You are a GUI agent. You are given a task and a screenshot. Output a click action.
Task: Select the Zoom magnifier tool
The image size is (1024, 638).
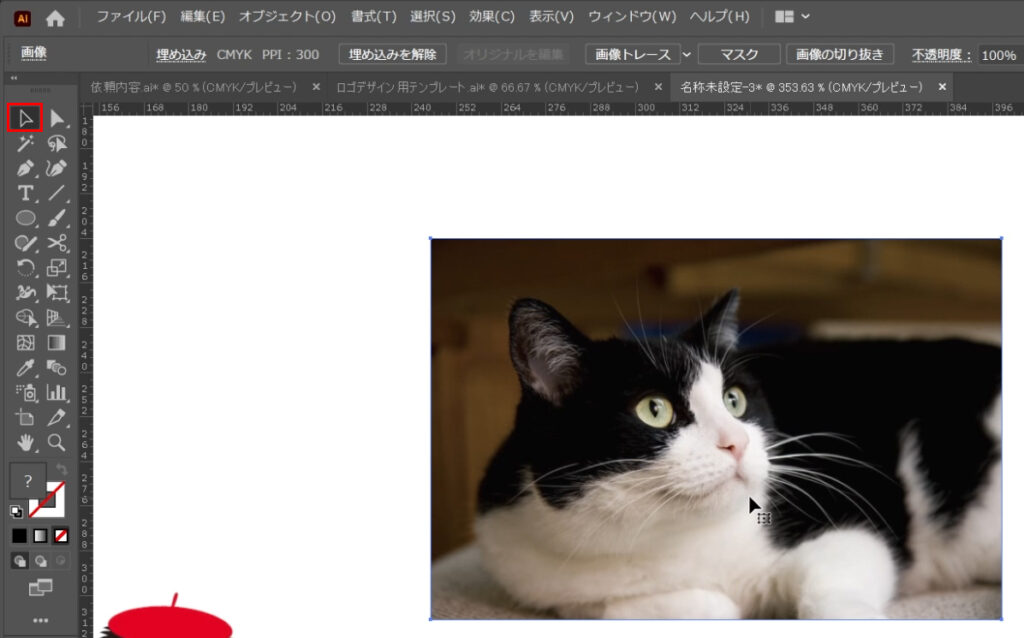point(57,443)
